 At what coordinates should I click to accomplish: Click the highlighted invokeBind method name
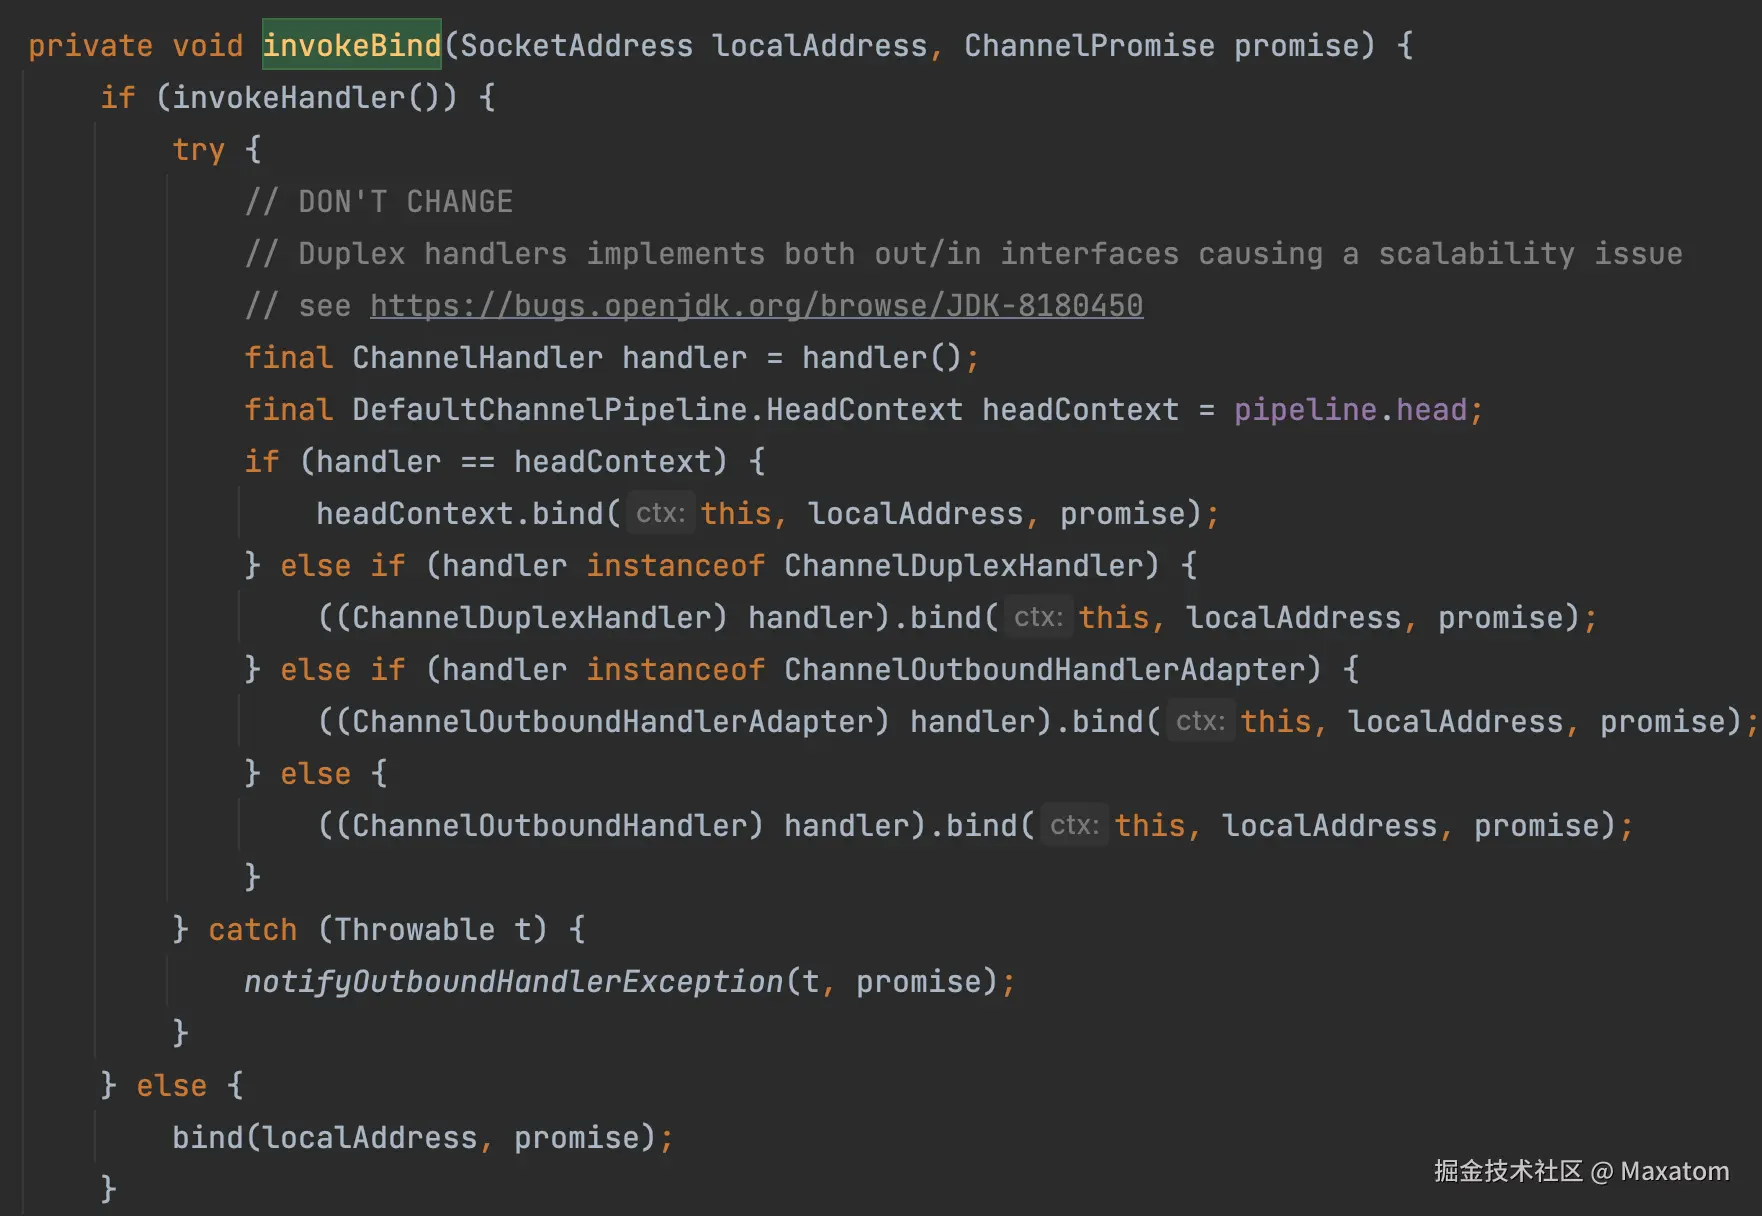coord(351,45)
